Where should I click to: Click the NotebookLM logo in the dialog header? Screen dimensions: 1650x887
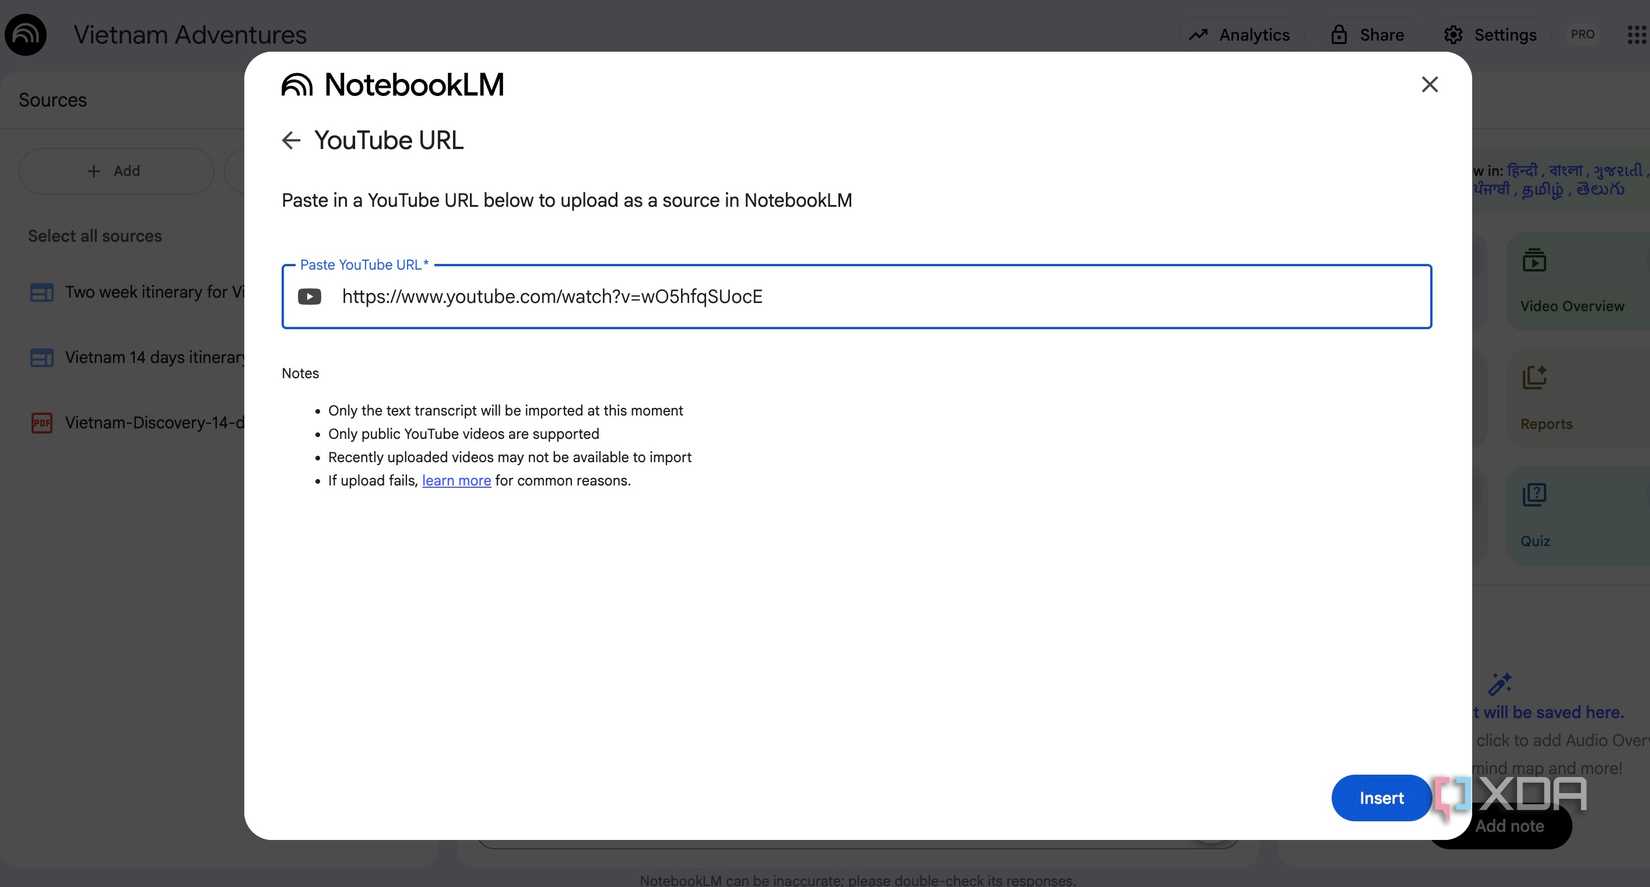point(393,85)
